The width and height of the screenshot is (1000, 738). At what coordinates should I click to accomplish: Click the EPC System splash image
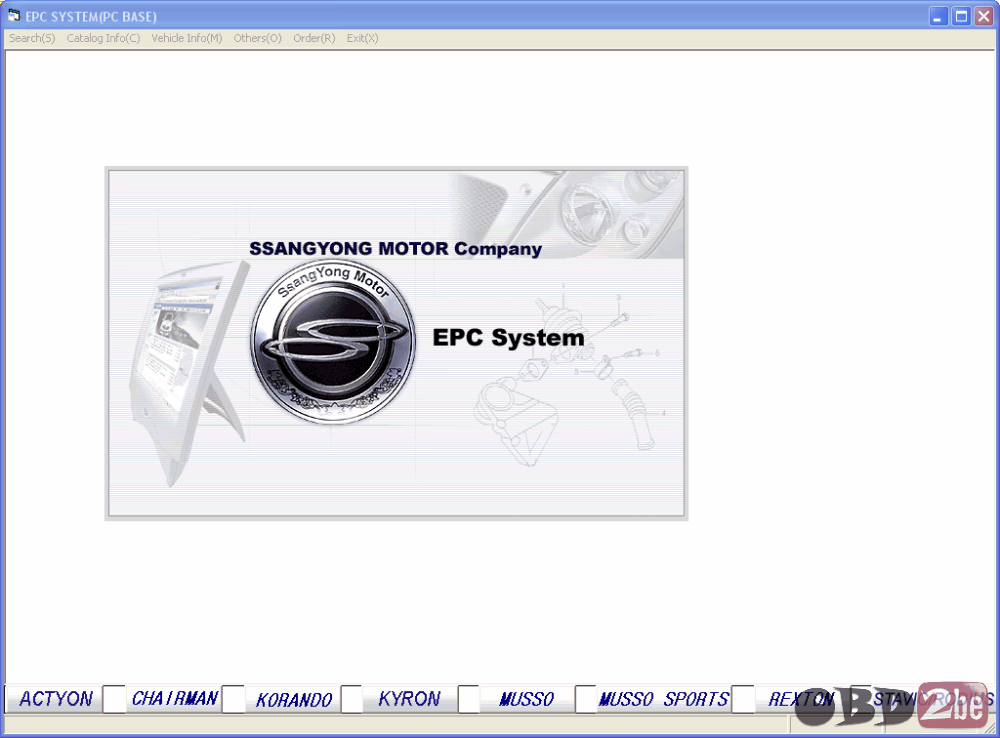pos(396,343)
